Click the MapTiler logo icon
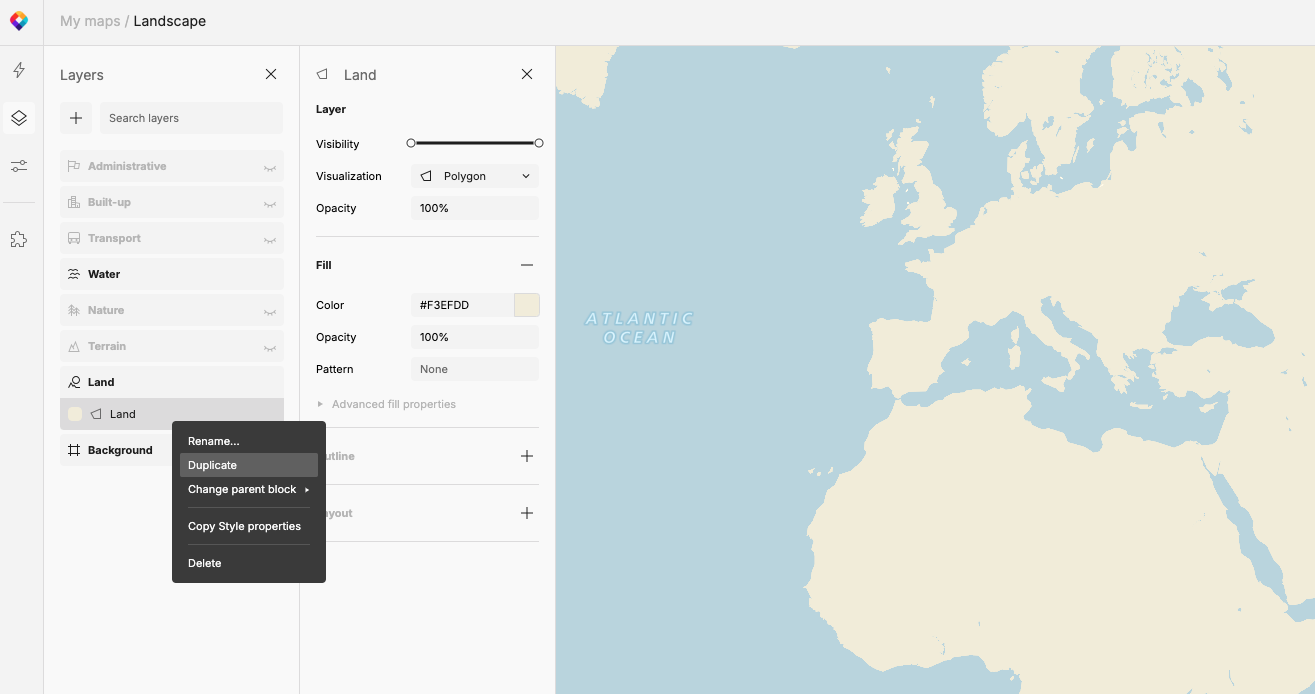1315x694 pixels. pyautogui.click(x=19, y=21)
